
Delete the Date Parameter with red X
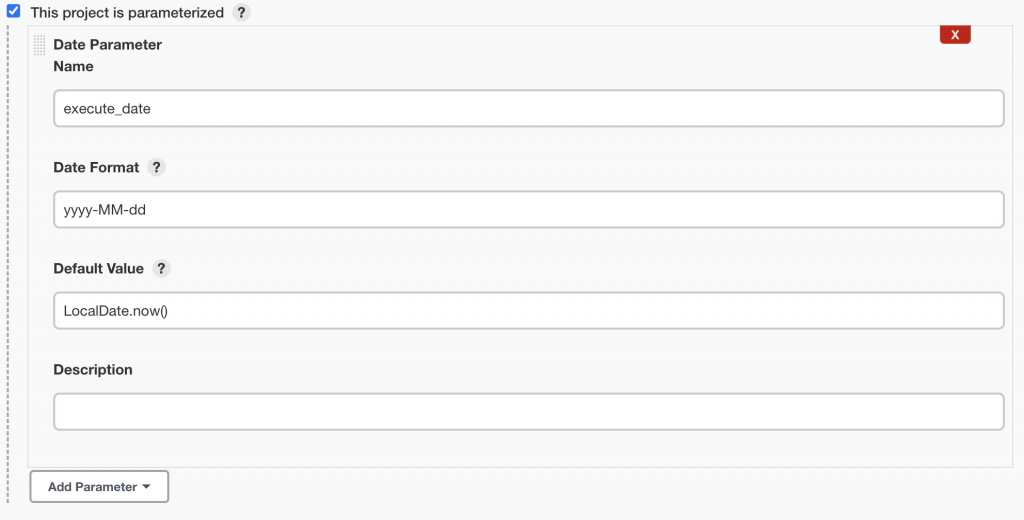955,35
